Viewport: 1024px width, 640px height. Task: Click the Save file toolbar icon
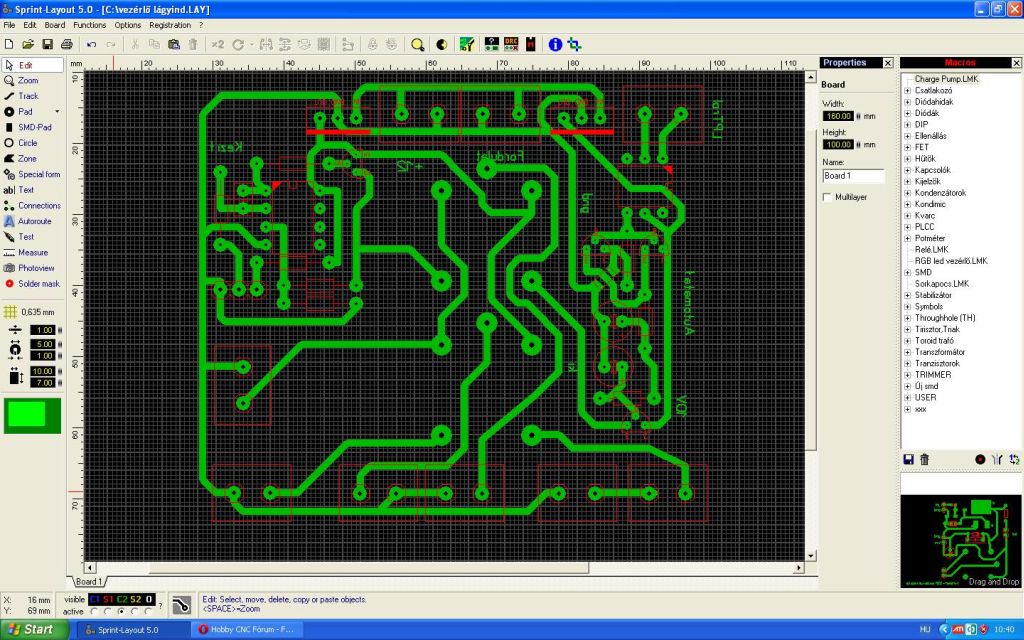pyautogui.click(x=46, y=44)
